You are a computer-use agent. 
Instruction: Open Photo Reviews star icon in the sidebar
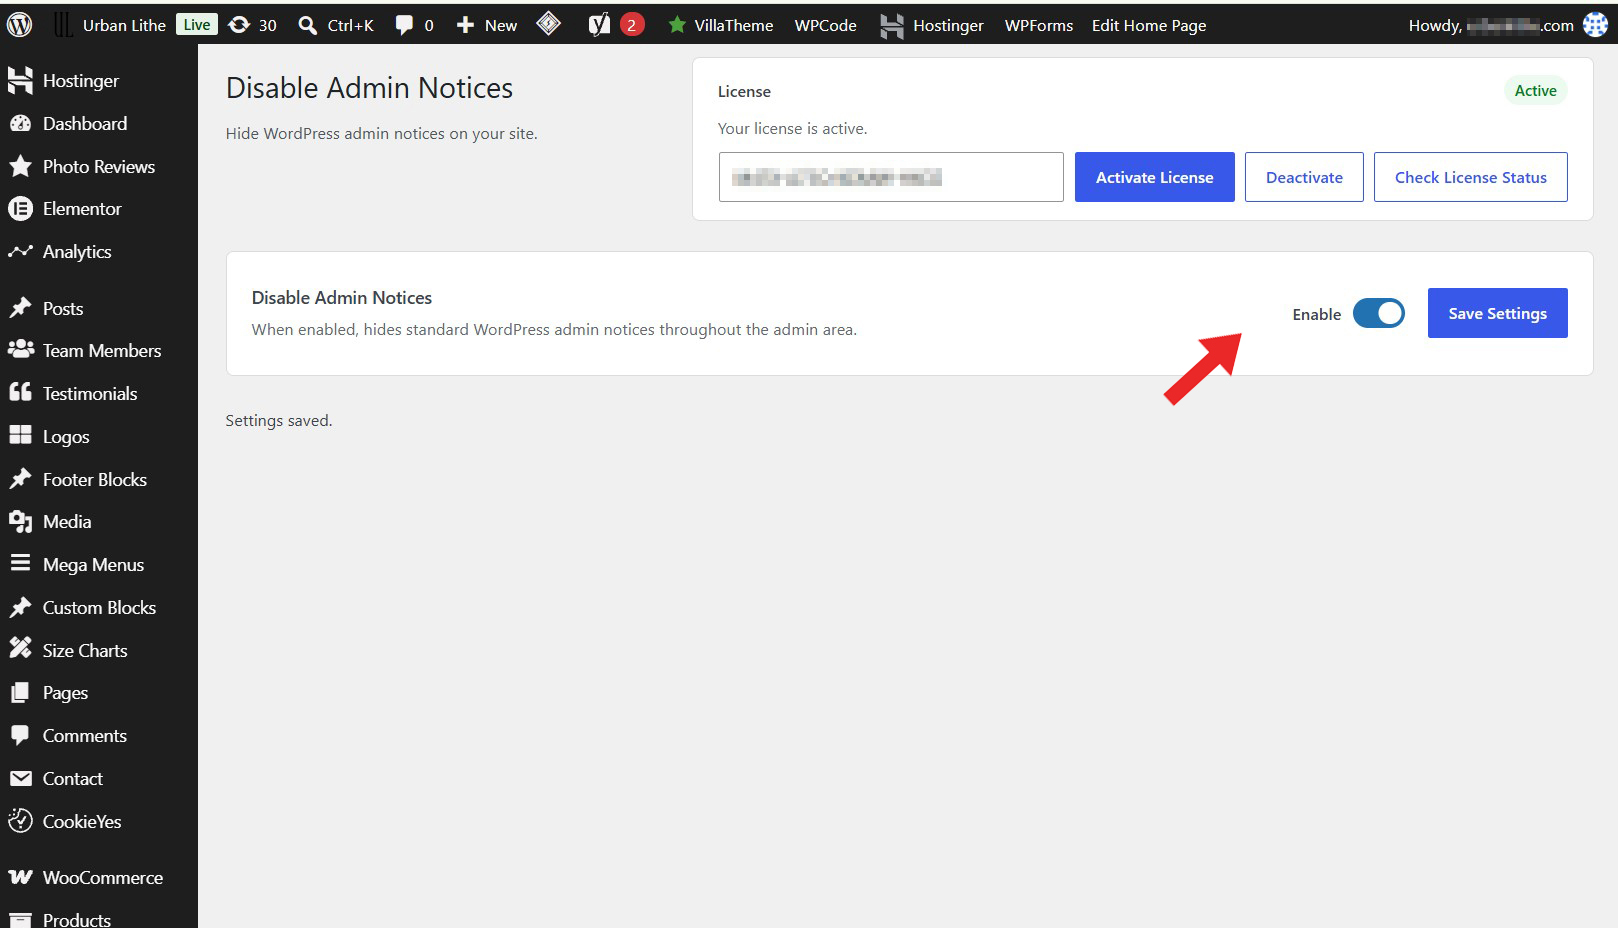pos(20,166)
